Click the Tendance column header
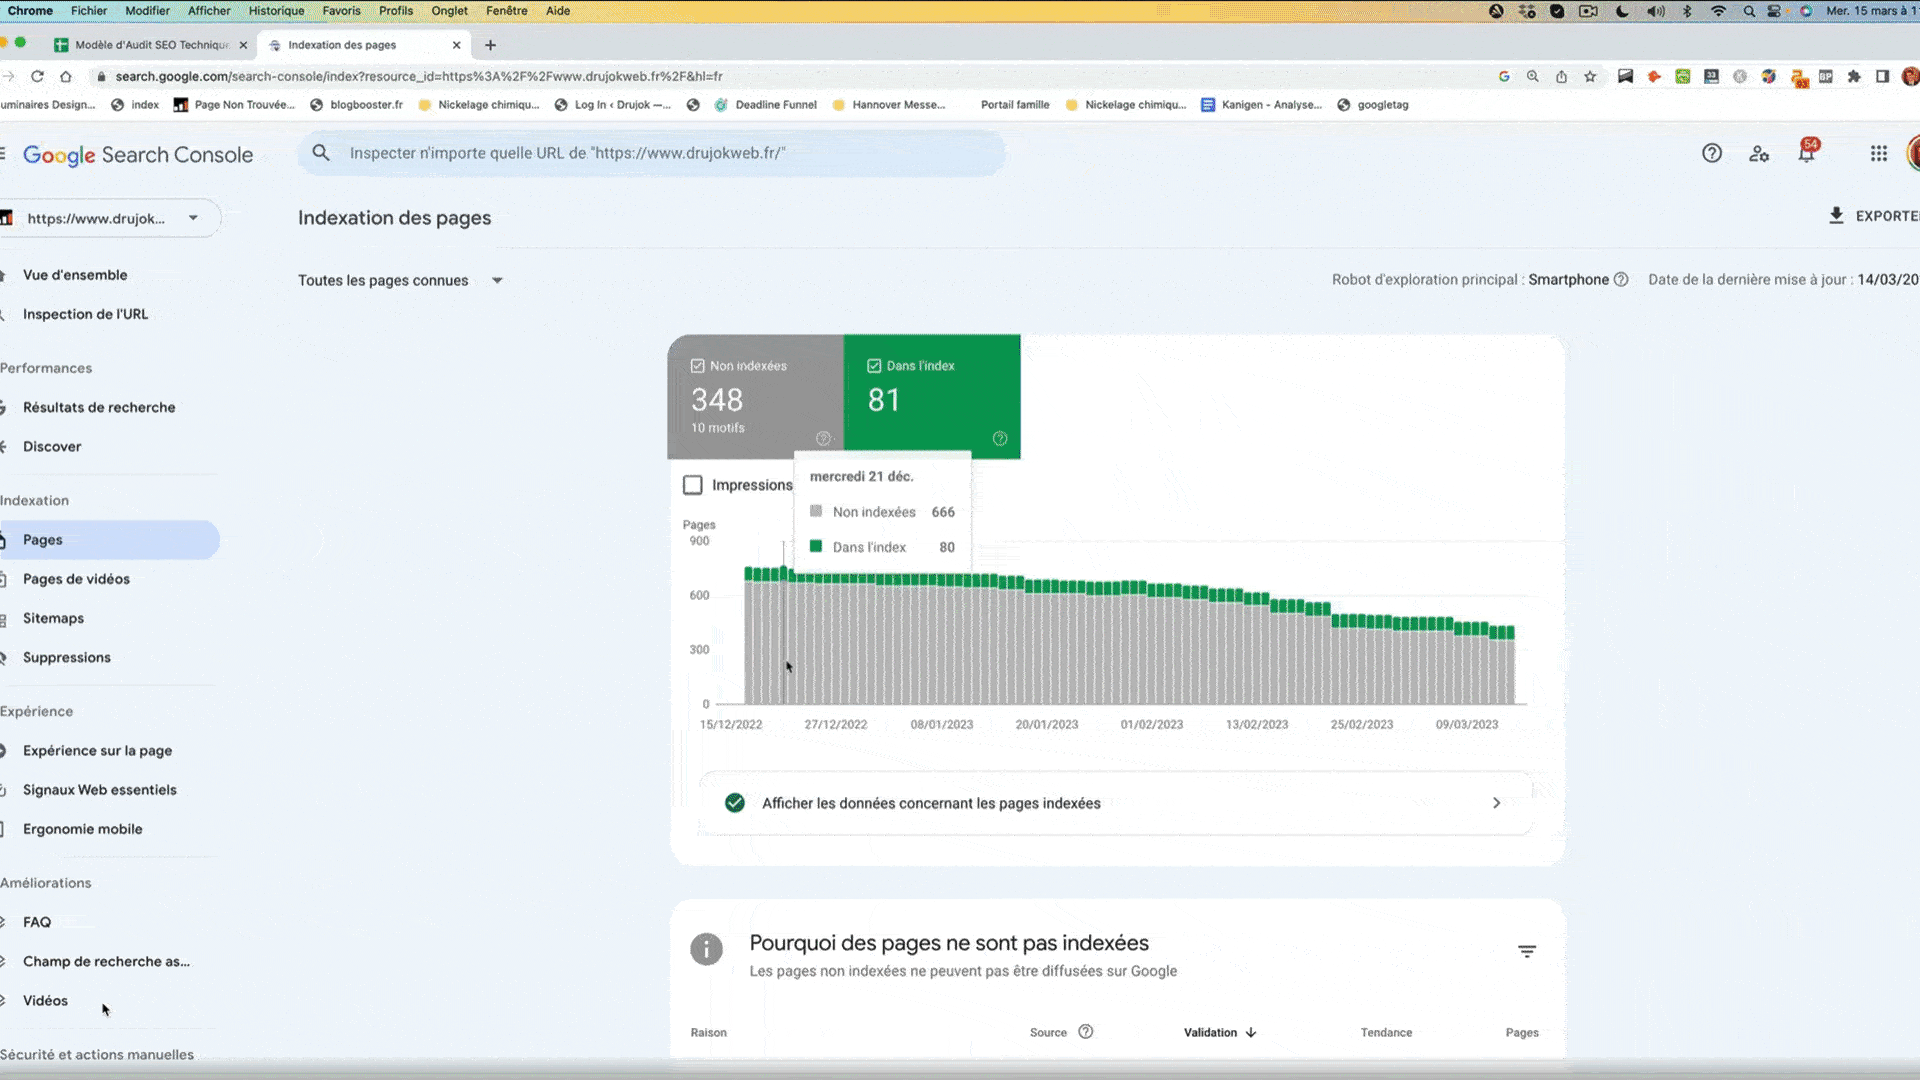 pyautogui.click(x=1386, y=1032)
